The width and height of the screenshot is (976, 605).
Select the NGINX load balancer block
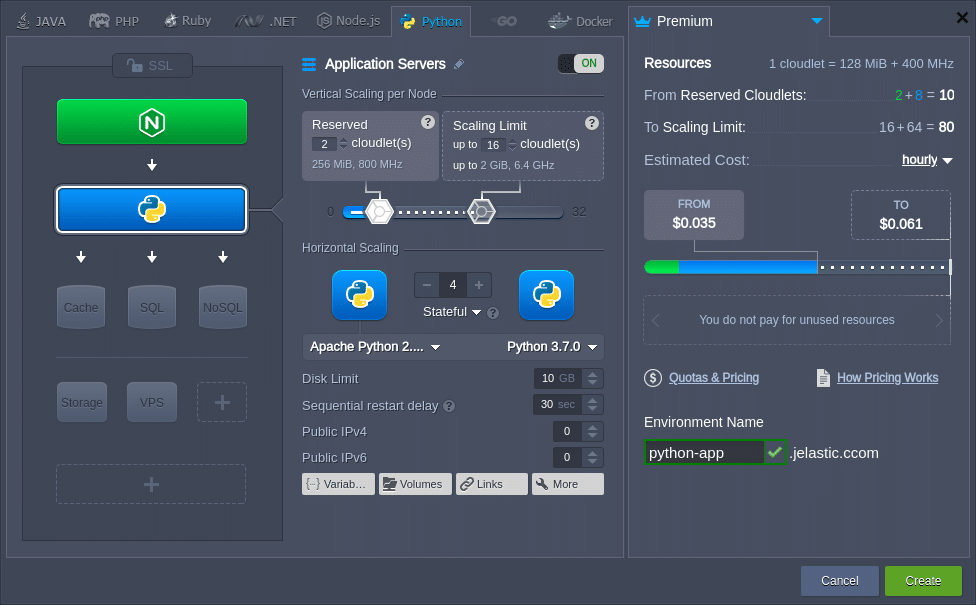pyautogui.click(x=152, y=122)
